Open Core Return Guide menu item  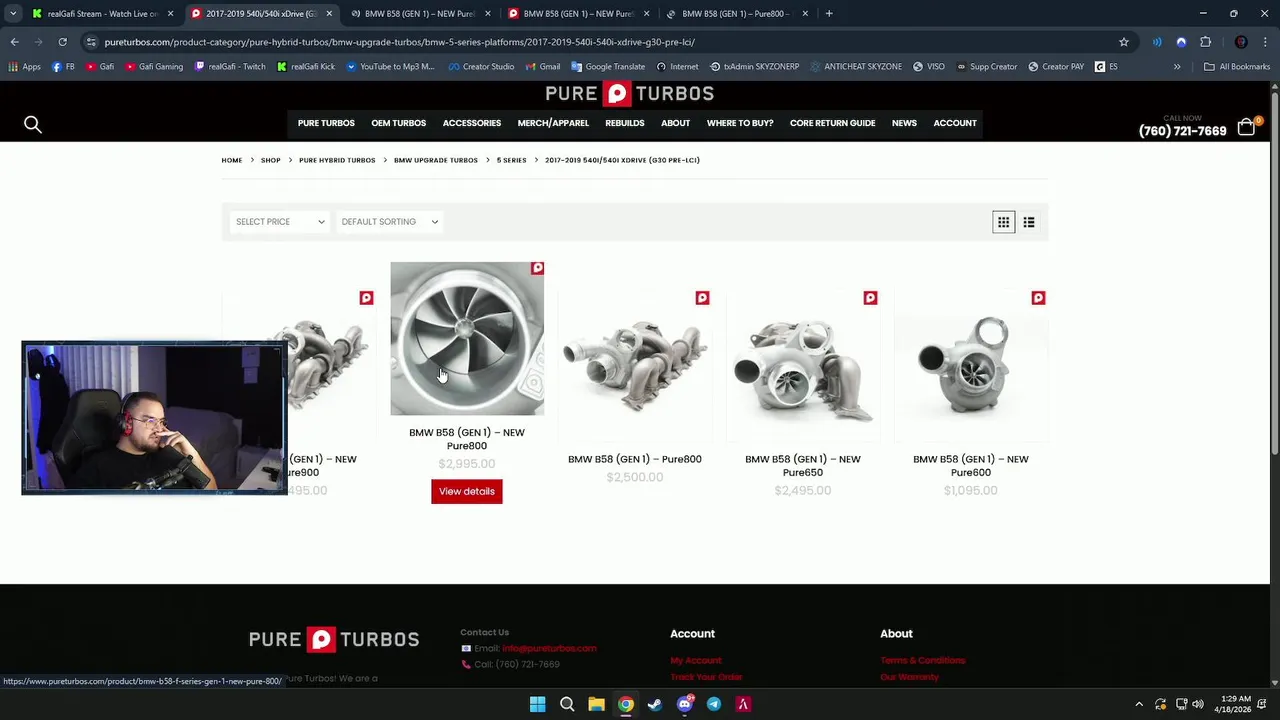tap(832, 123)
